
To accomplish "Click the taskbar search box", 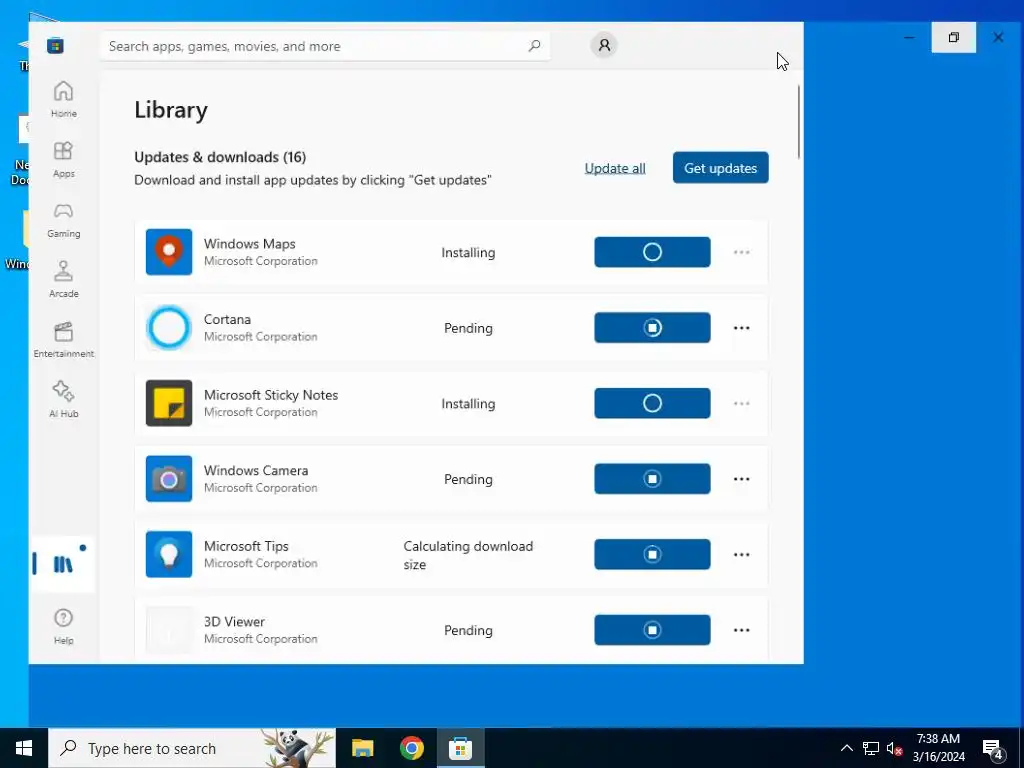I will (x=192, y=748).
